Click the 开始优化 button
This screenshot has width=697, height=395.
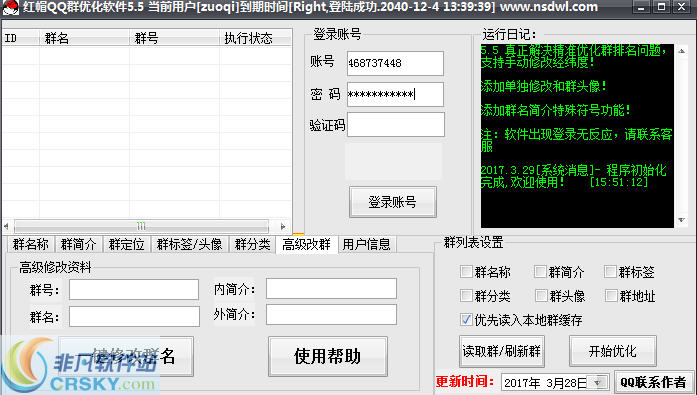click(613, 351)
